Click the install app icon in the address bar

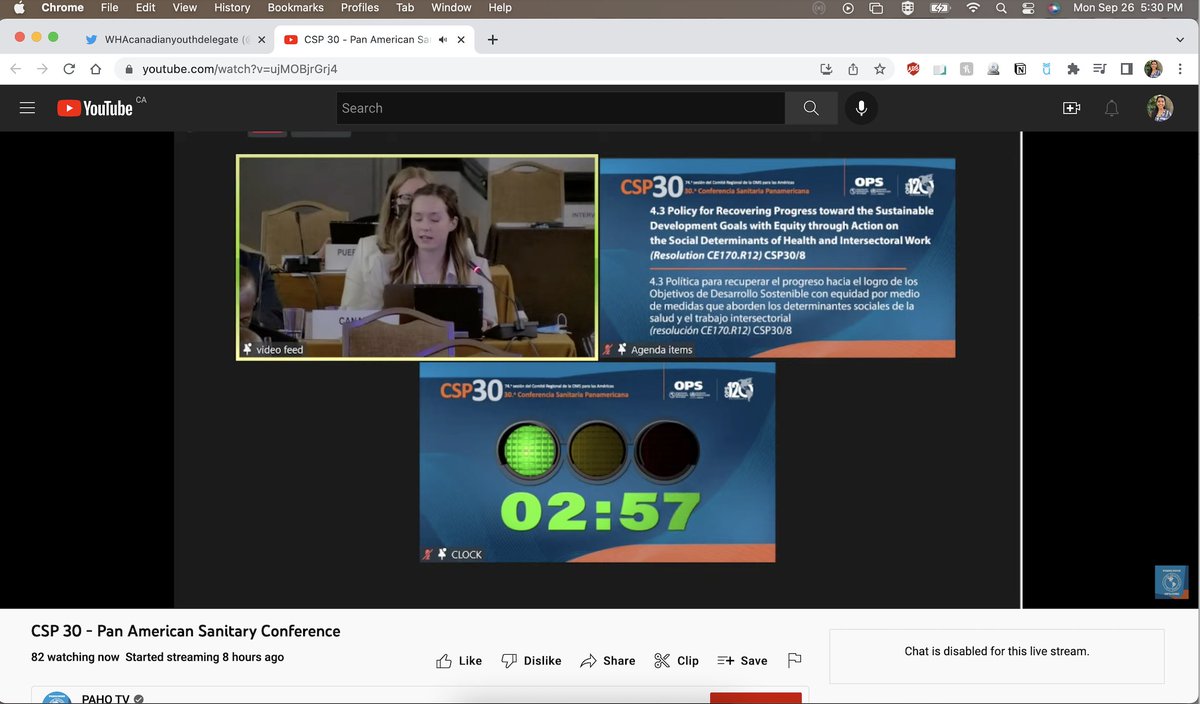826,69
